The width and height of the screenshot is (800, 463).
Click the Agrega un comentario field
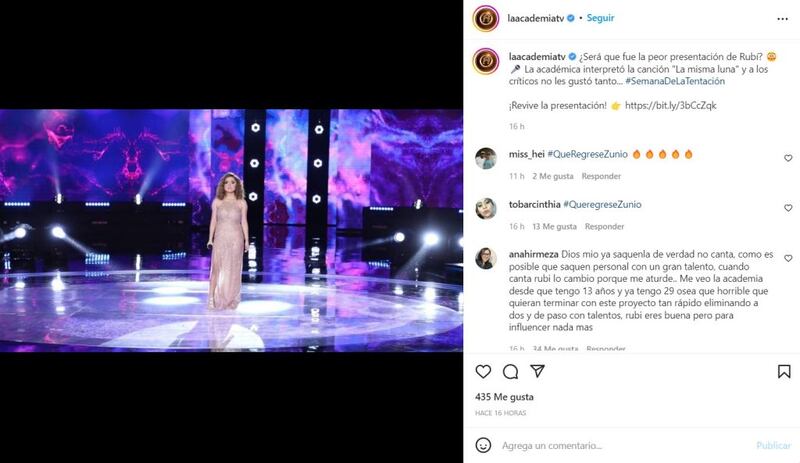[625, 446]
